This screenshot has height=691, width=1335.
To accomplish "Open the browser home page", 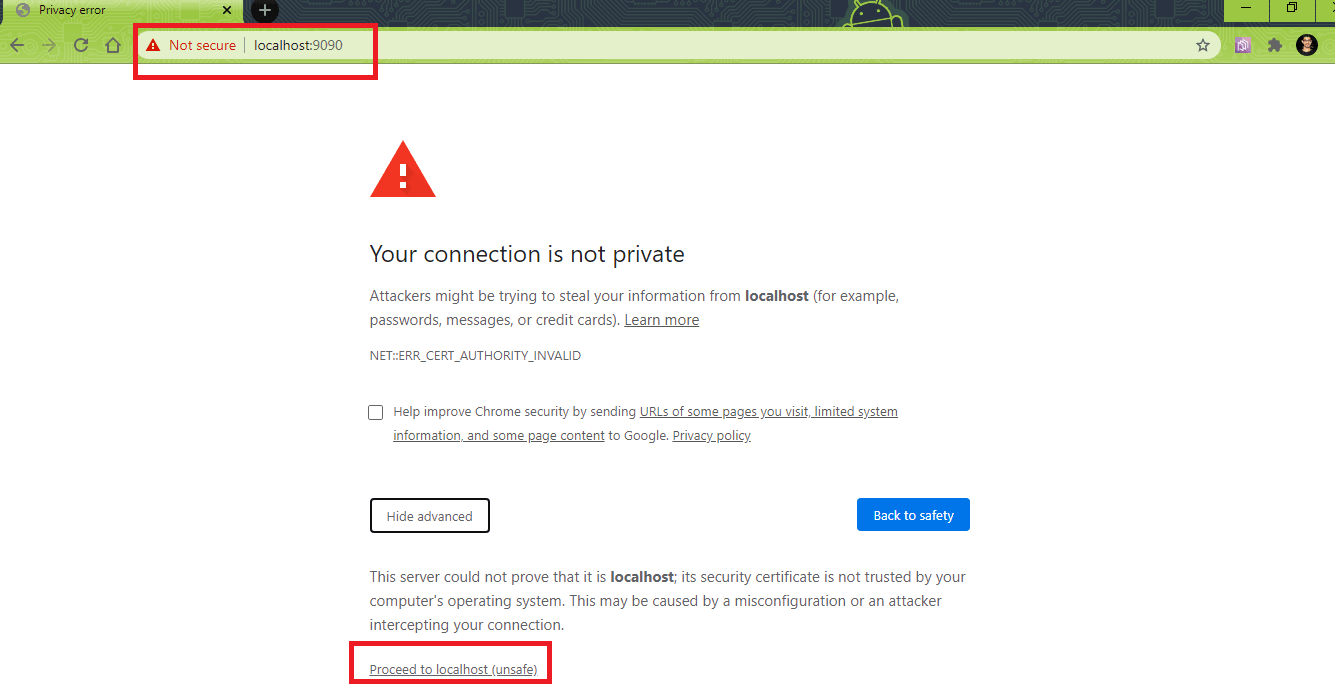I will [113, 45].
